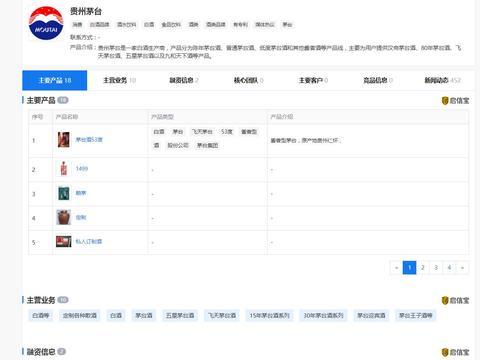This screenshot has width=480, height=360.
Task: Click the 飞天茅台 product type tag
Action: pos(202,132)
